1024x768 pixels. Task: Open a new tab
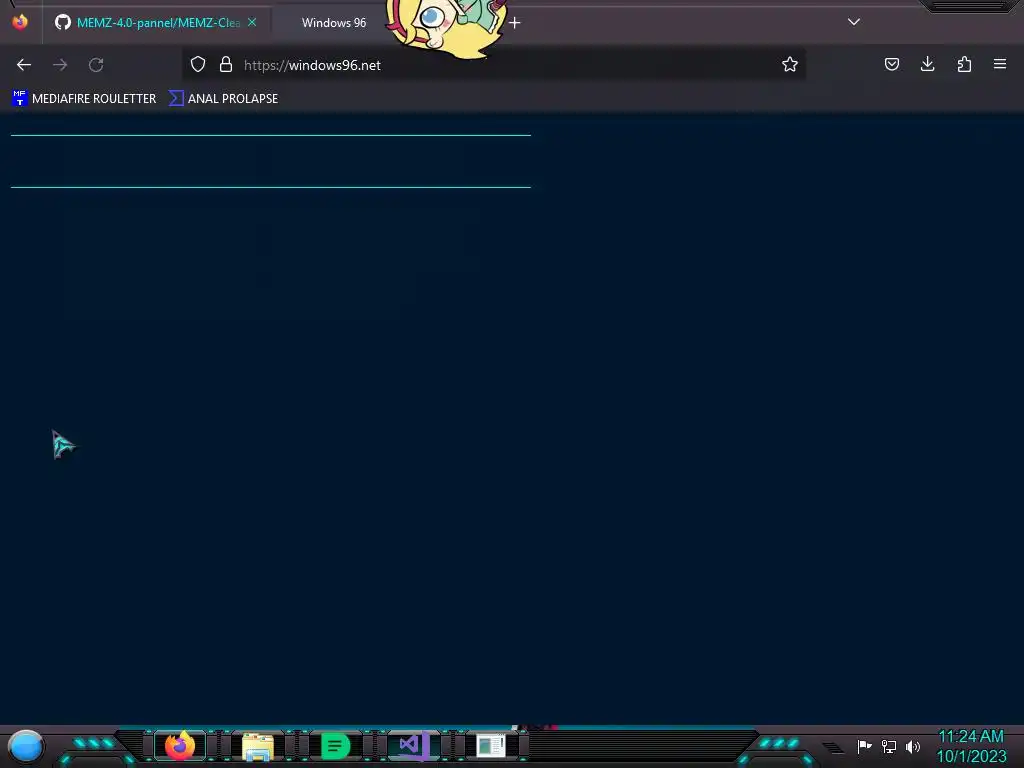pyautogui.click(x=515, y=23)
